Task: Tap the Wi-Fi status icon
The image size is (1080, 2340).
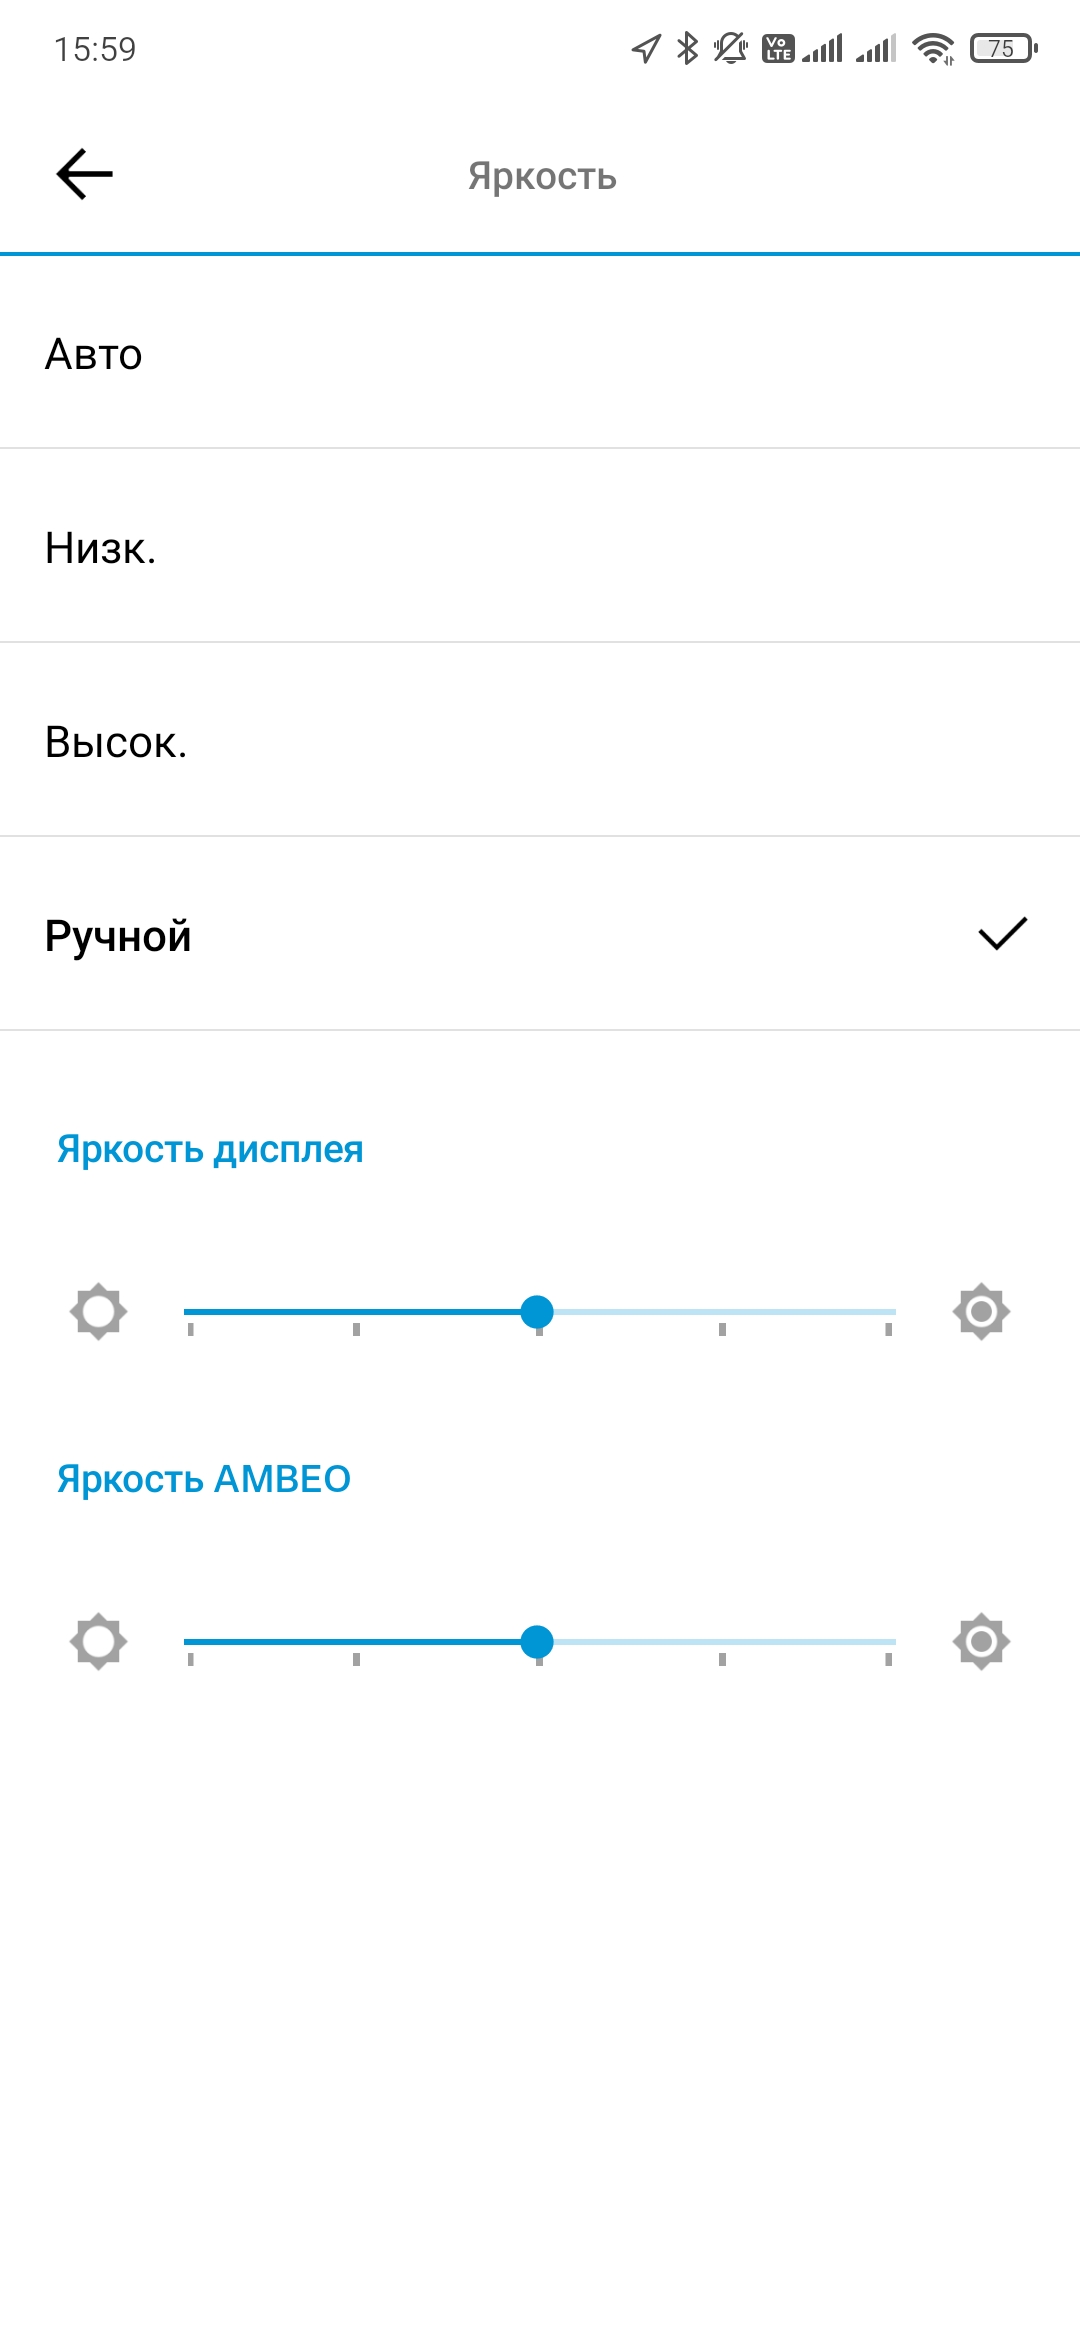Action: coord(933,48)
